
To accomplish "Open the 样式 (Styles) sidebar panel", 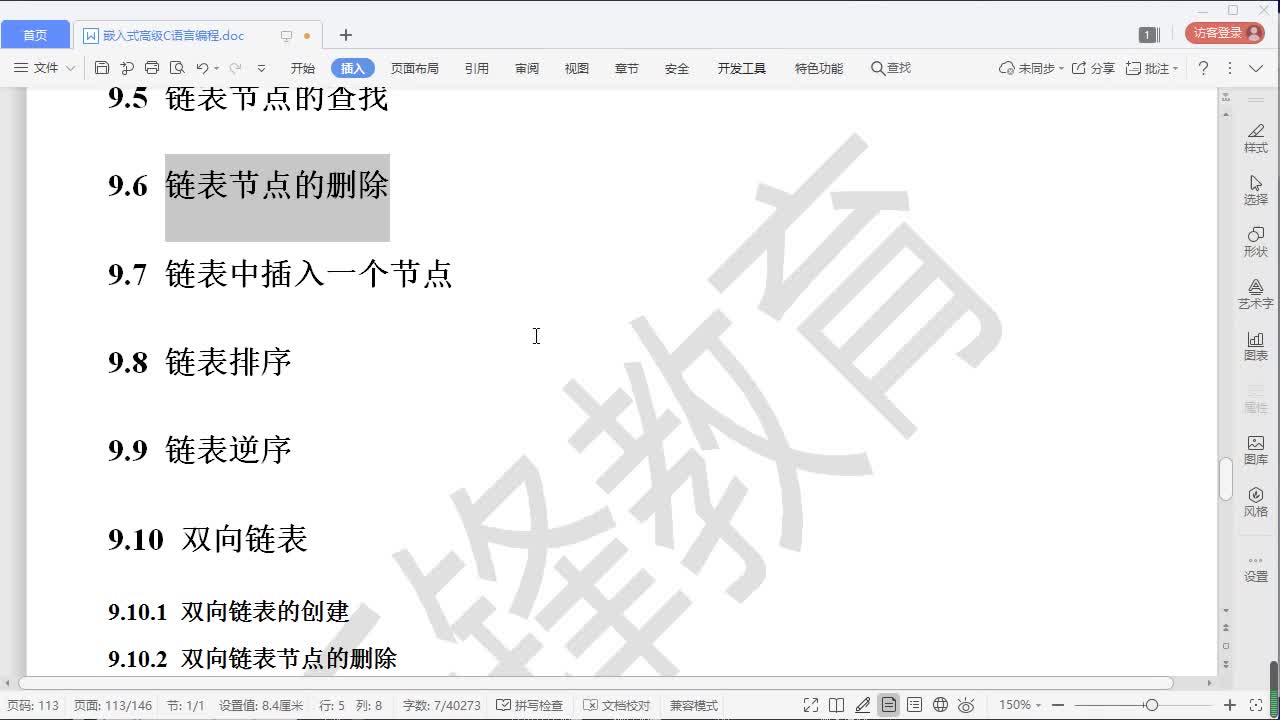I will (1256, 138).
